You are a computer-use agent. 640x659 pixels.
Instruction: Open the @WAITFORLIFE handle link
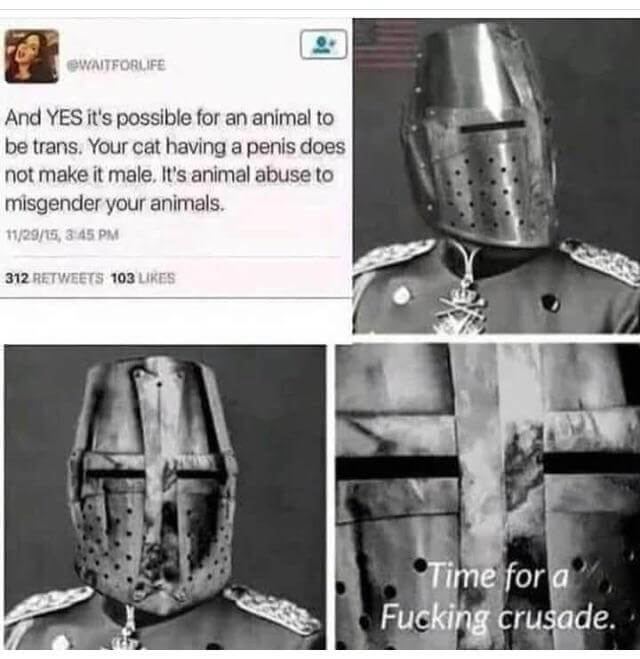click(x=117, y=65)
